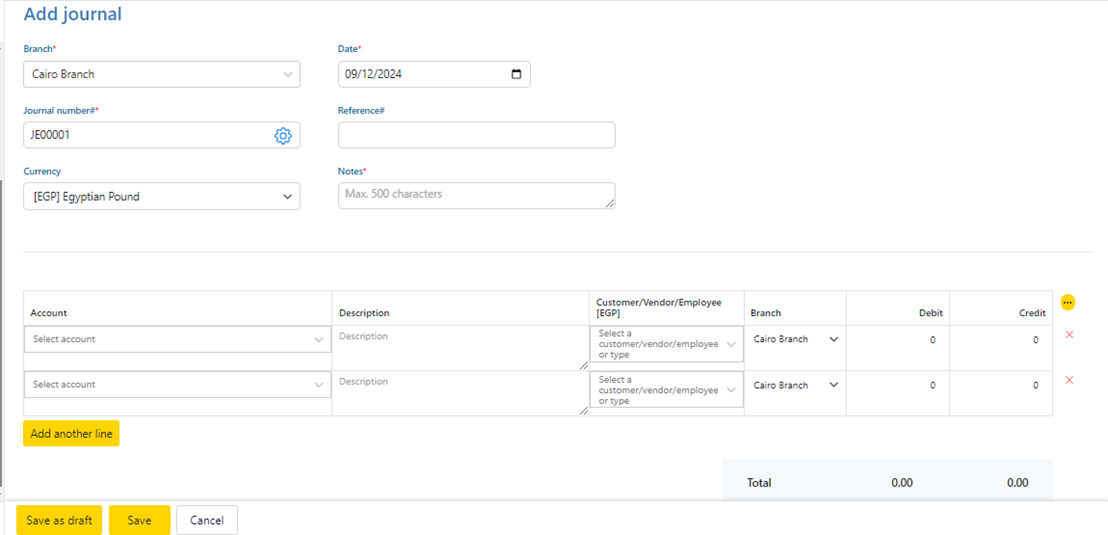The height and width of the screenshot is (535, 1108).
Task: Cancel the journal entry
Action: [x=207, y=521]
